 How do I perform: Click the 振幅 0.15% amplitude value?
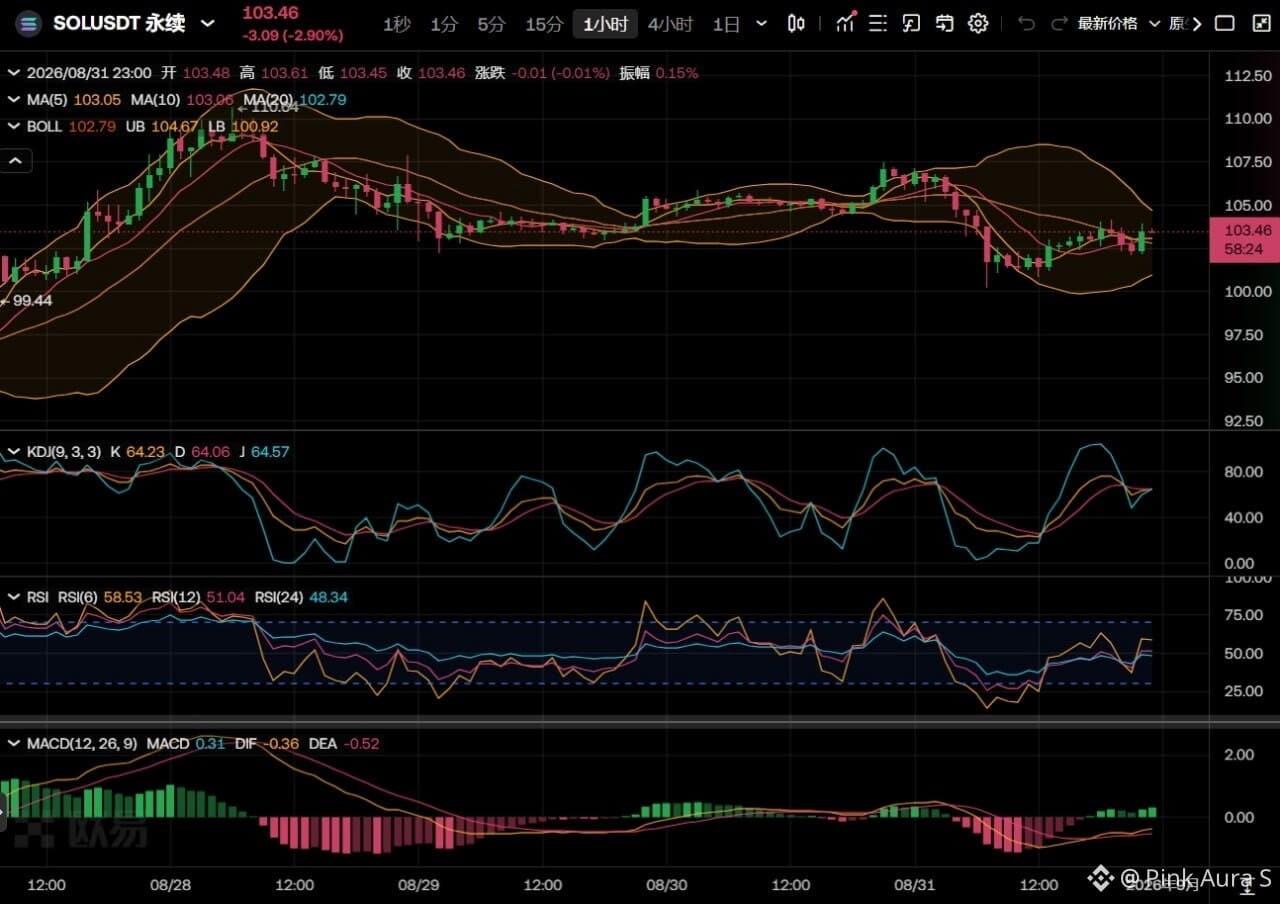point(659,73)
